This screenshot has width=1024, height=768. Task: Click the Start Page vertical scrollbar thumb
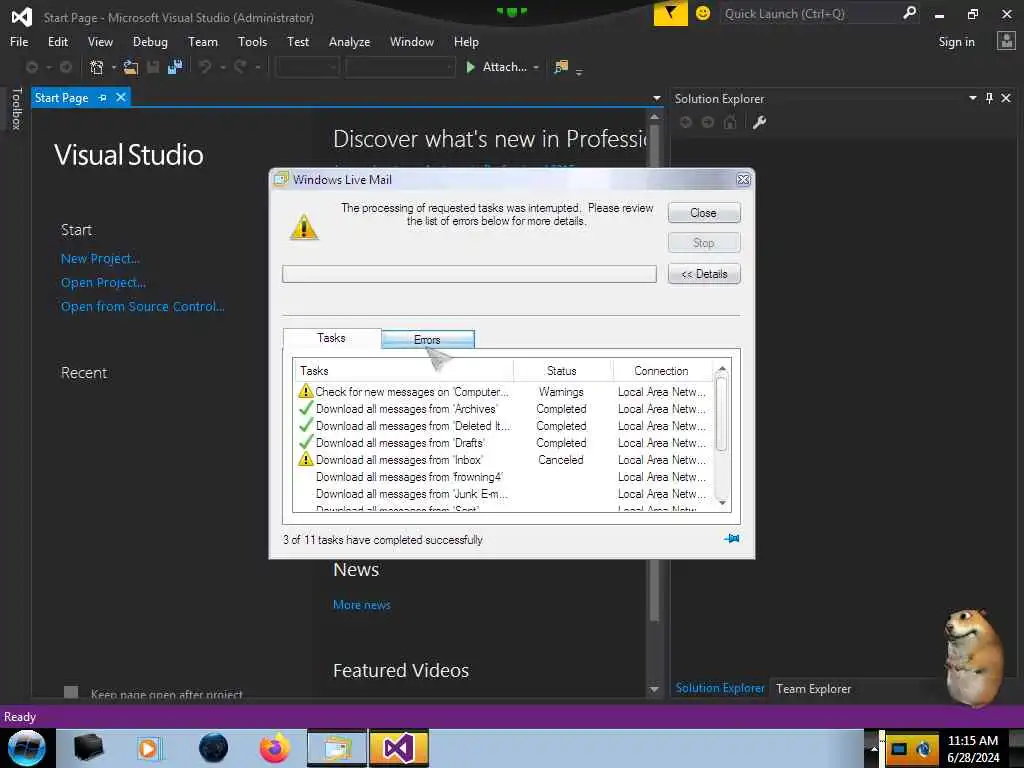coord(654,372)
